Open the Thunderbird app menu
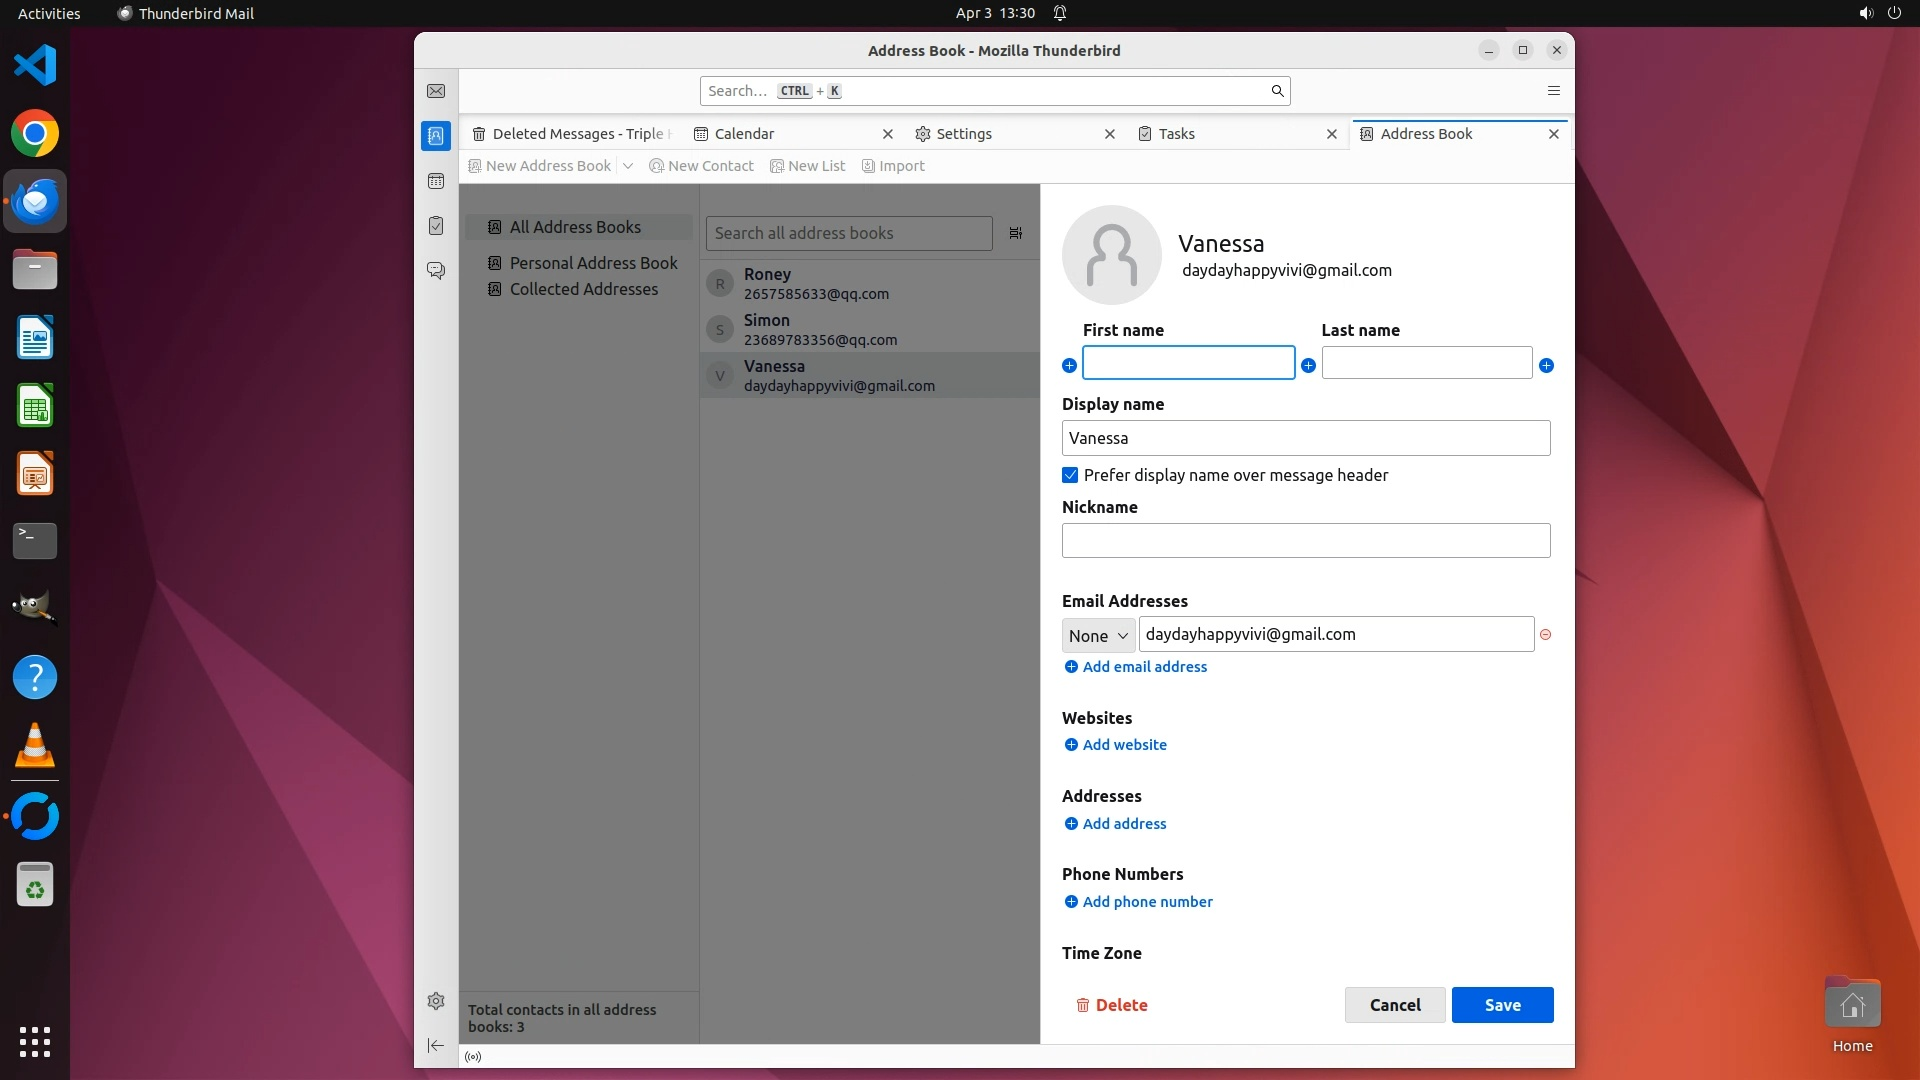 click(x=1553, y=91)
